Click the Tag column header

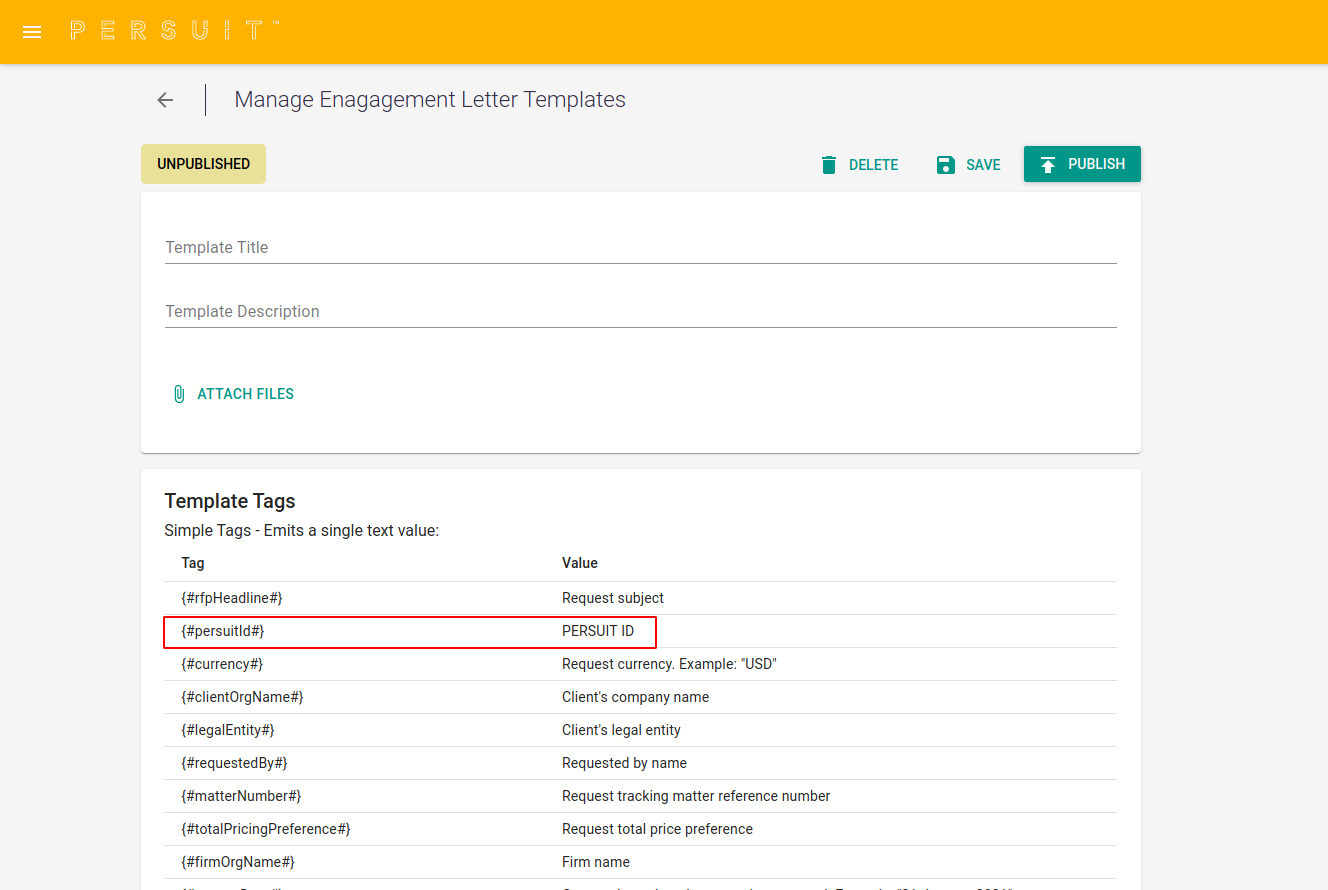click(x=193, y=563)
